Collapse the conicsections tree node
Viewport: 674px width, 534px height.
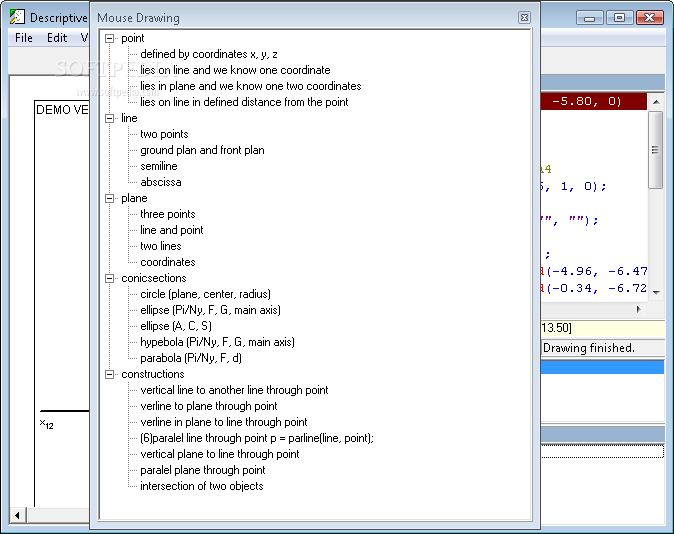tap(110, 278)
